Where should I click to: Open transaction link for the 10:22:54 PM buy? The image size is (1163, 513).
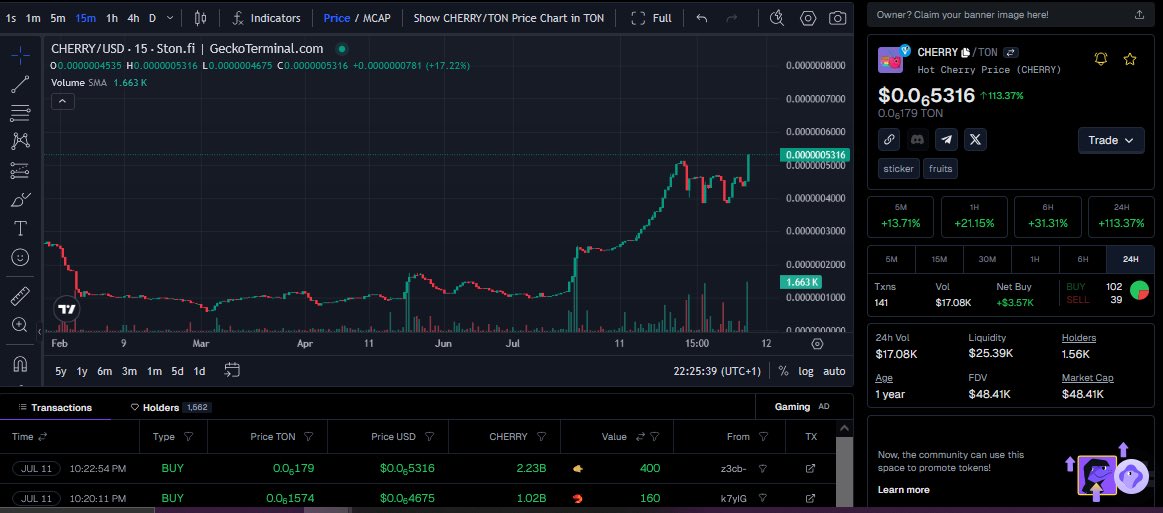(810, 469)
